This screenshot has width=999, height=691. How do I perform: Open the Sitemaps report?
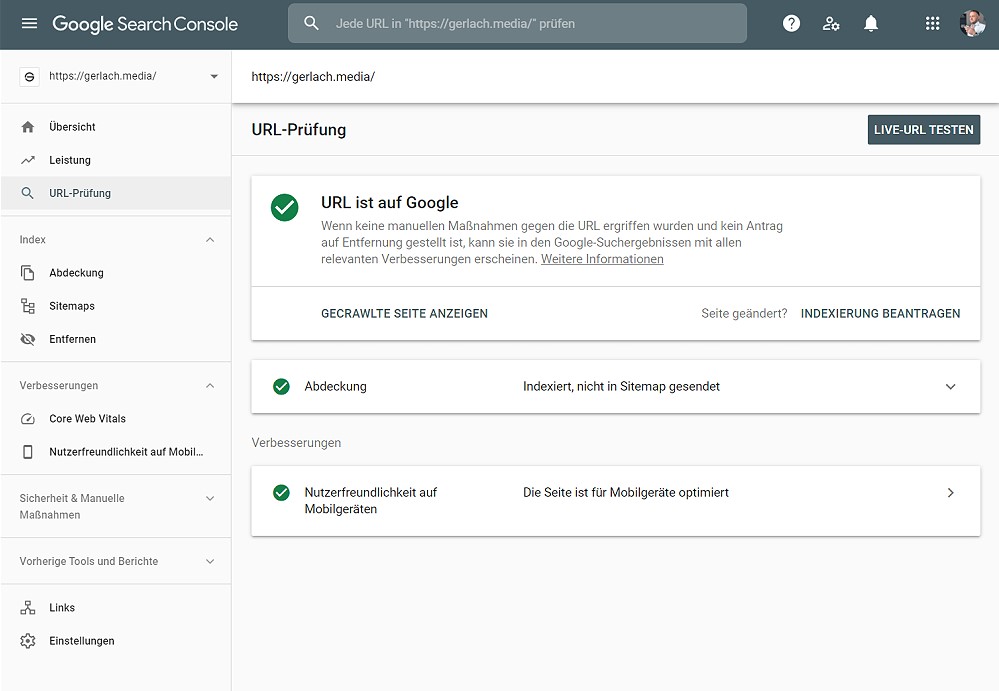tap(71, 306)
